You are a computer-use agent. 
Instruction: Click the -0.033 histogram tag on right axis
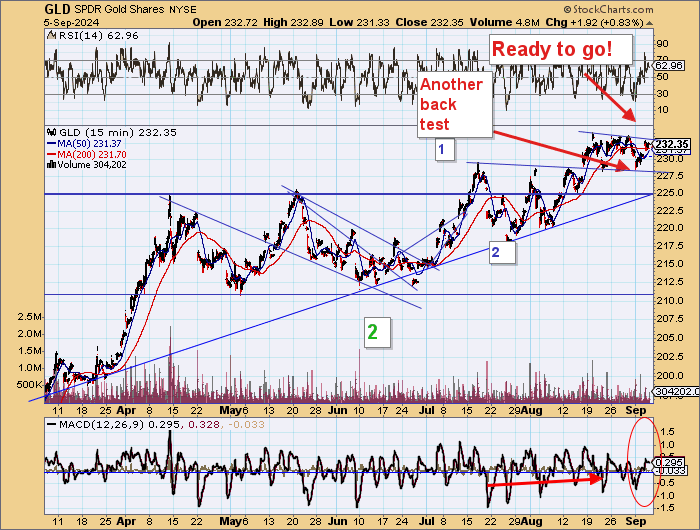coord(669,471)
